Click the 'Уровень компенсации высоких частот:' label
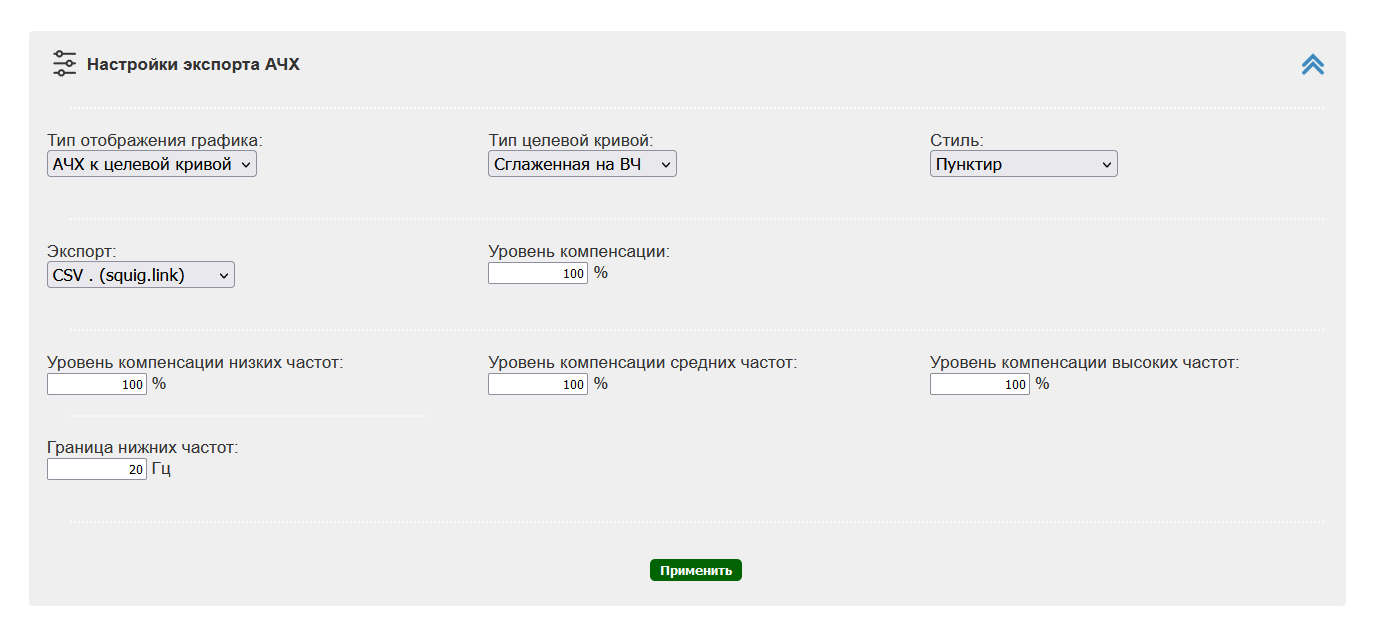1380x636 pixels. [x=1084, y=362]
